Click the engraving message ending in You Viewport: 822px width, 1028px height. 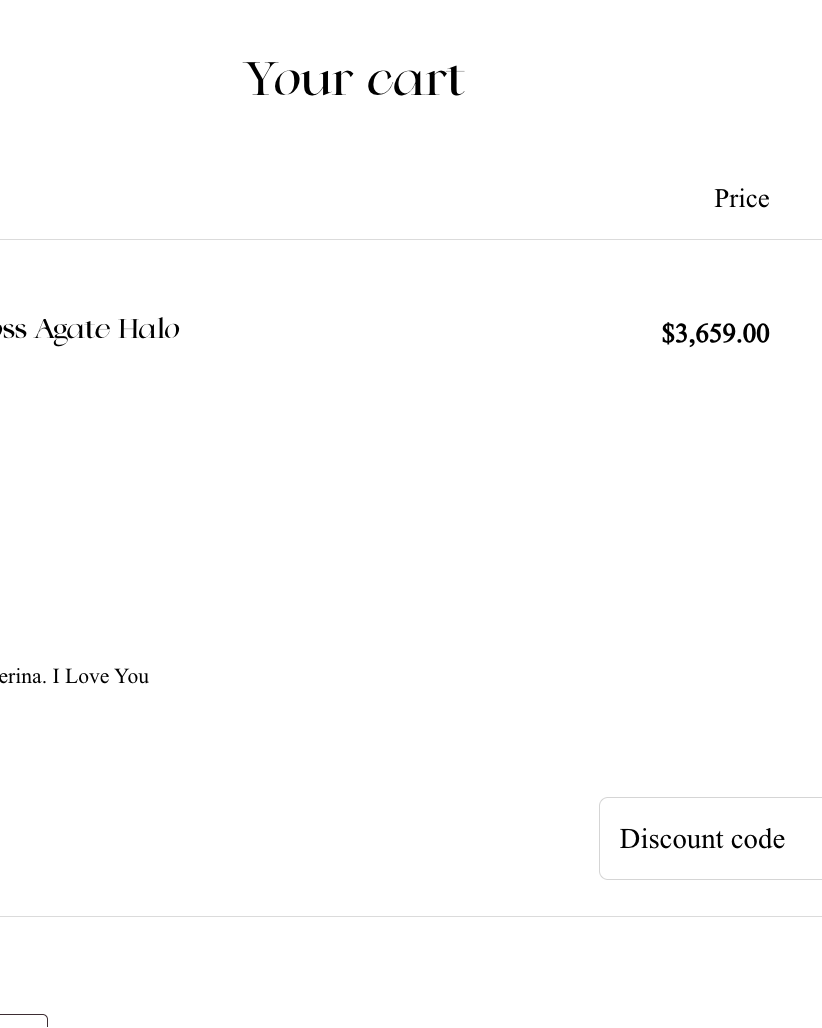[75, 677]
